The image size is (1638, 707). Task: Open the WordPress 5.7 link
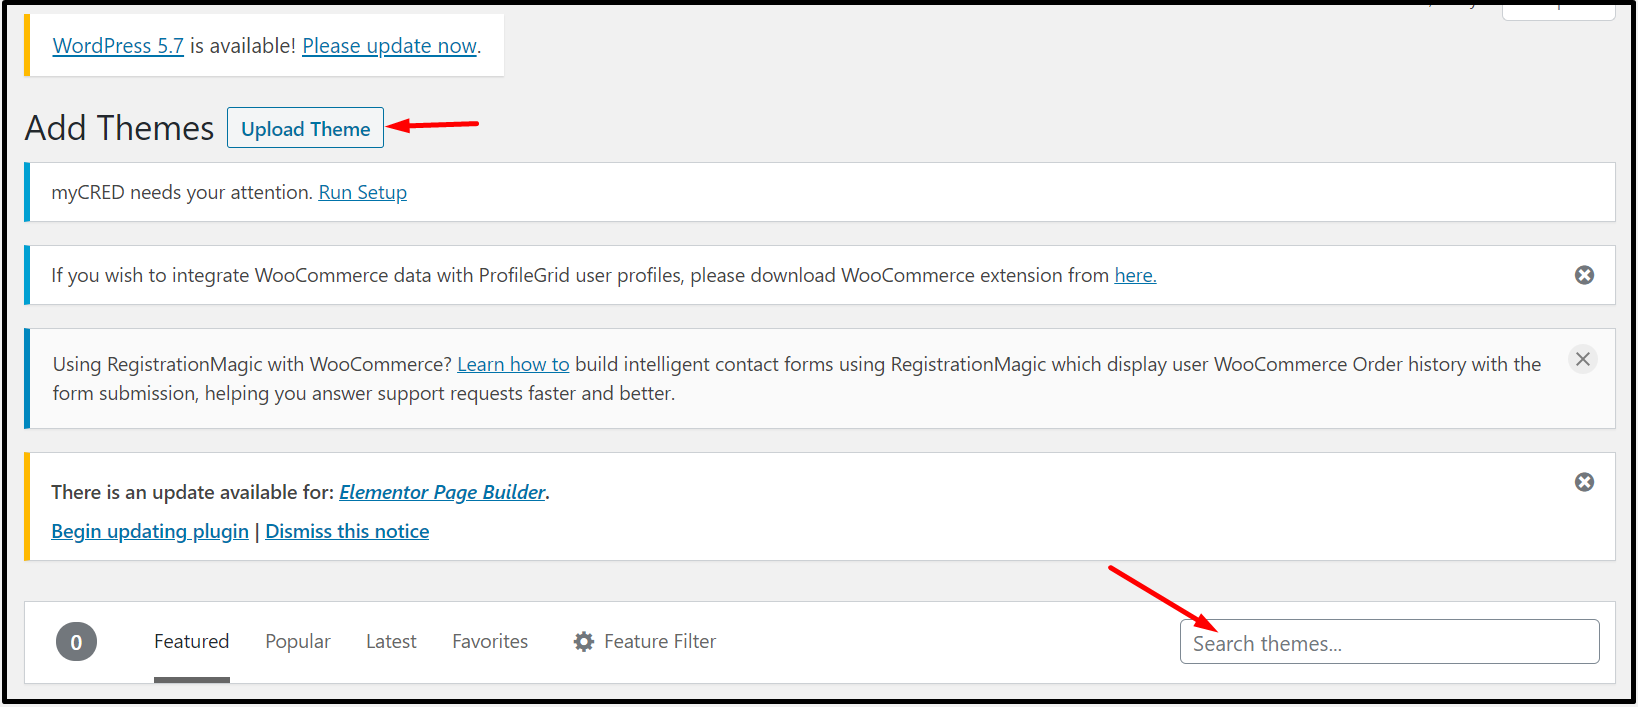[118, 46]
